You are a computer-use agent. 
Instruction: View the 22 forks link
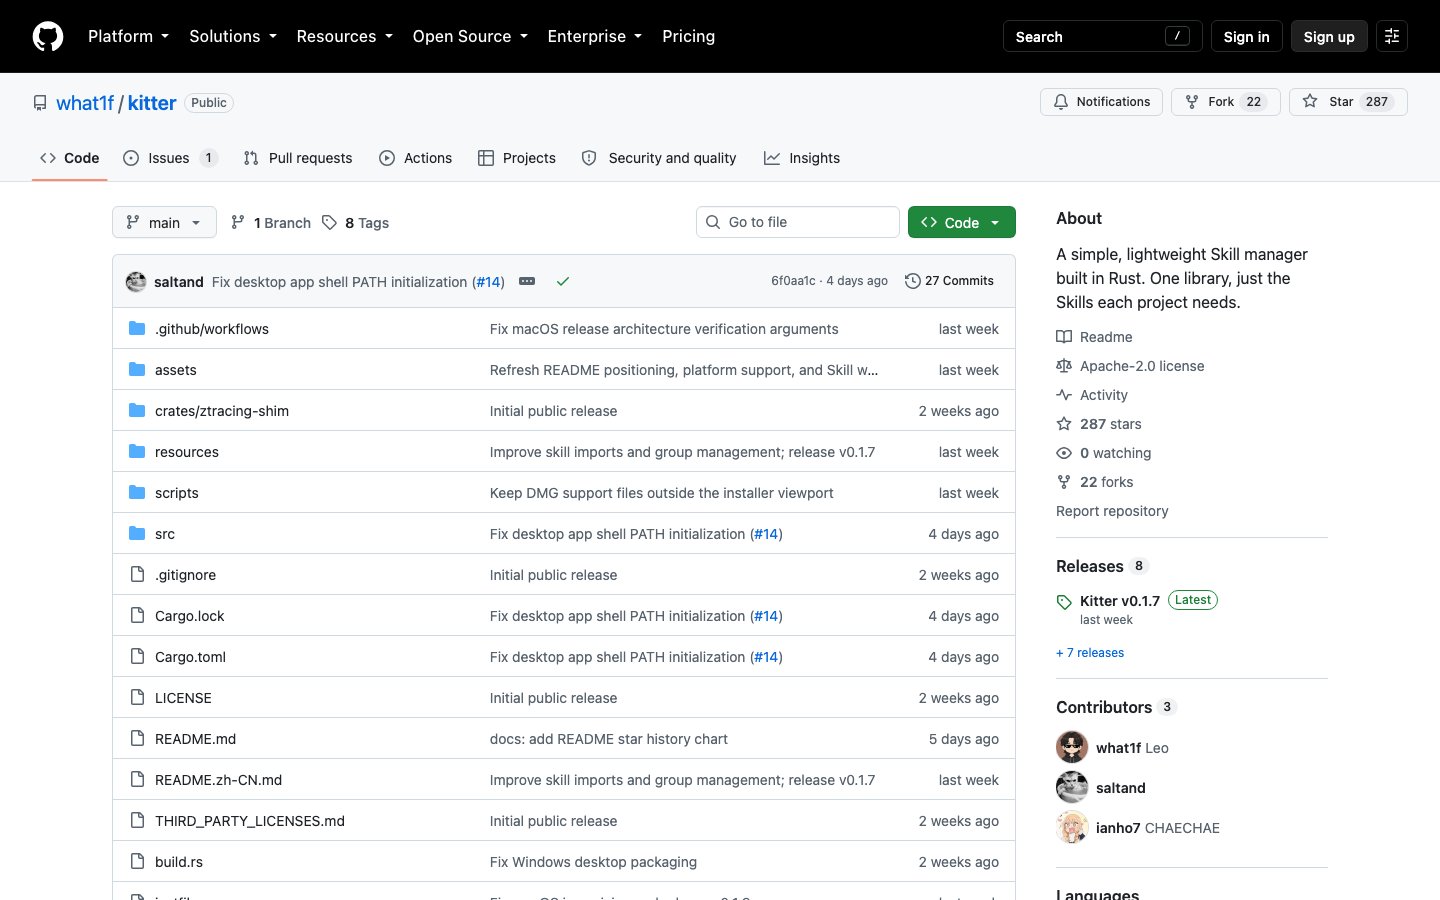click(x=1095, y=482)
